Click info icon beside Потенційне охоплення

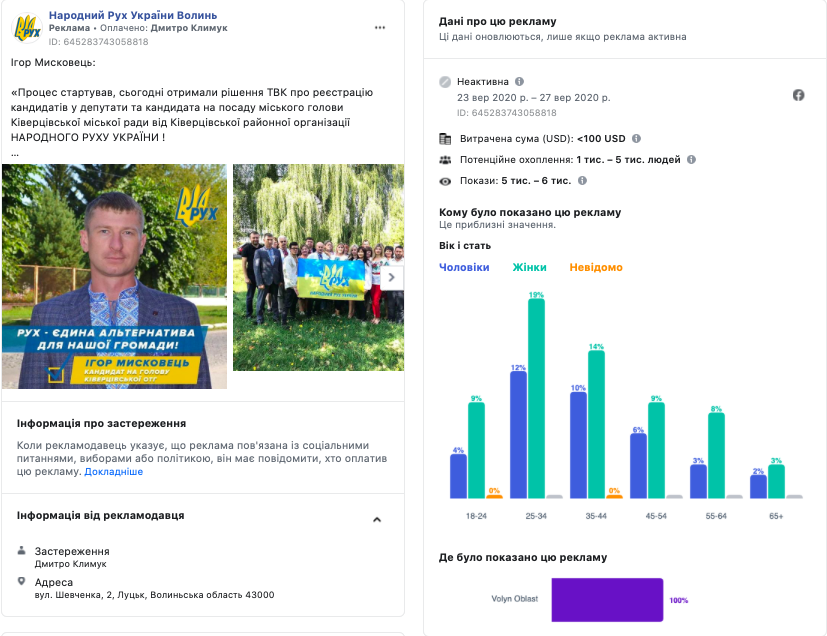[x=691, y=159]
